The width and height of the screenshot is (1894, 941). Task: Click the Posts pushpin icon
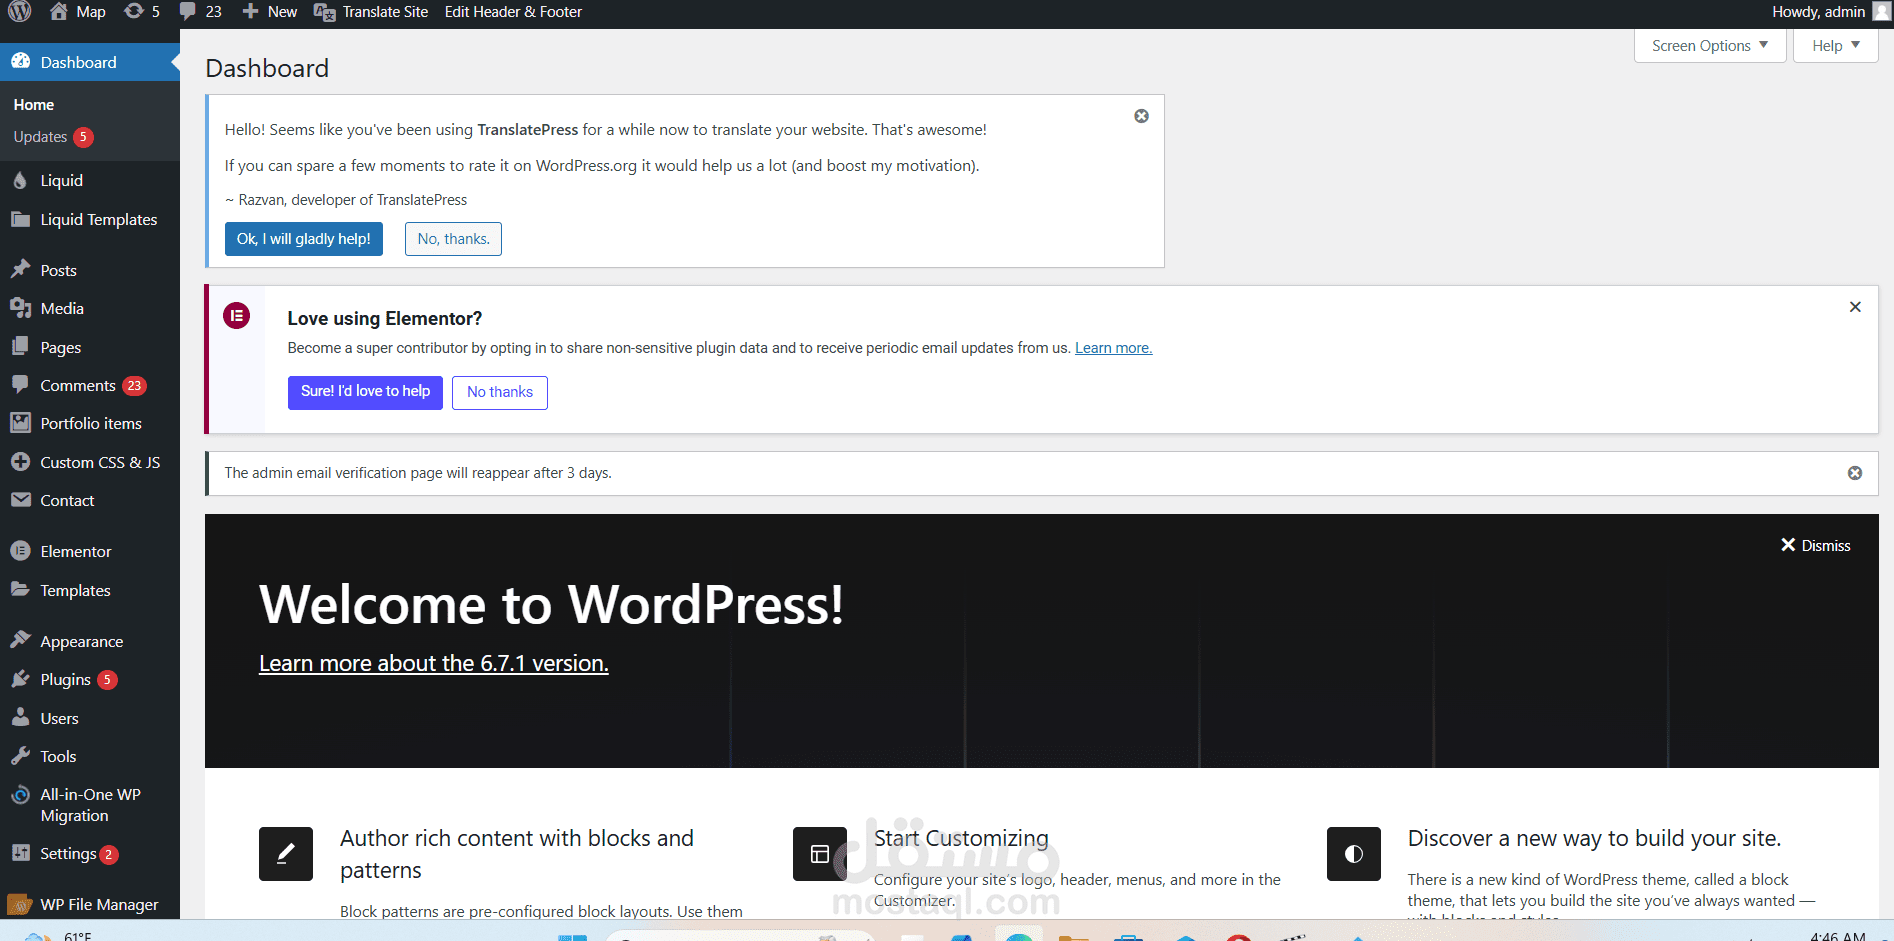click(20, 270)
